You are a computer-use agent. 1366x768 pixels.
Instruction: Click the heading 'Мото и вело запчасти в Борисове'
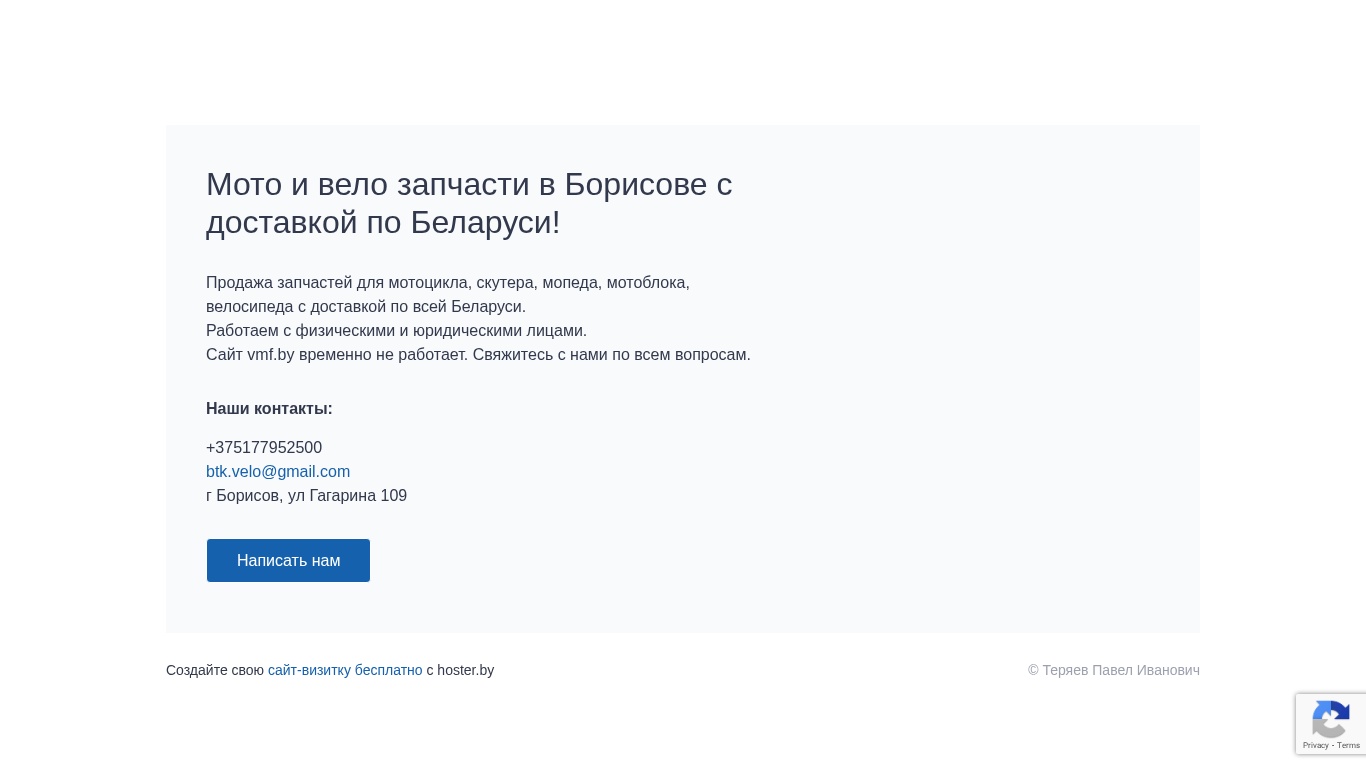469,203
